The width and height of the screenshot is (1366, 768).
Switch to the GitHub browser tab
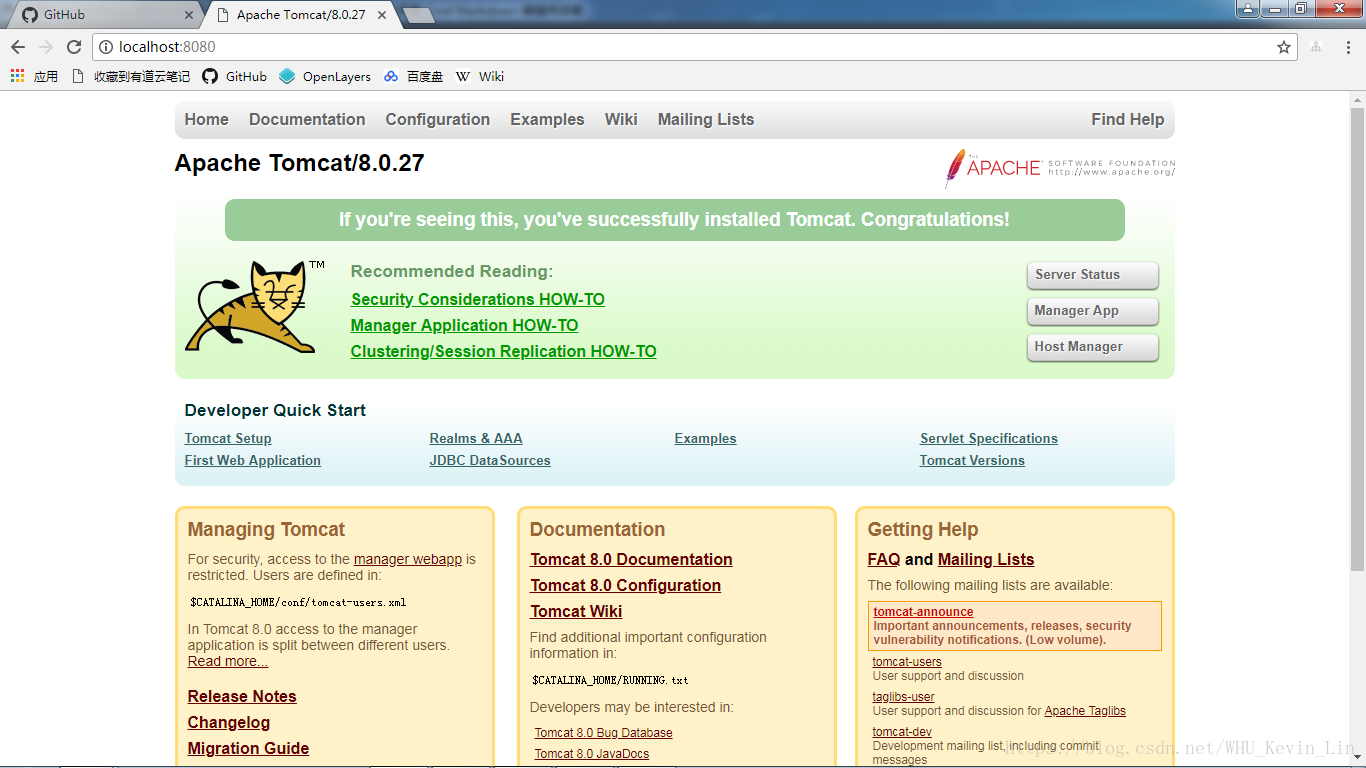click(100, 15)
